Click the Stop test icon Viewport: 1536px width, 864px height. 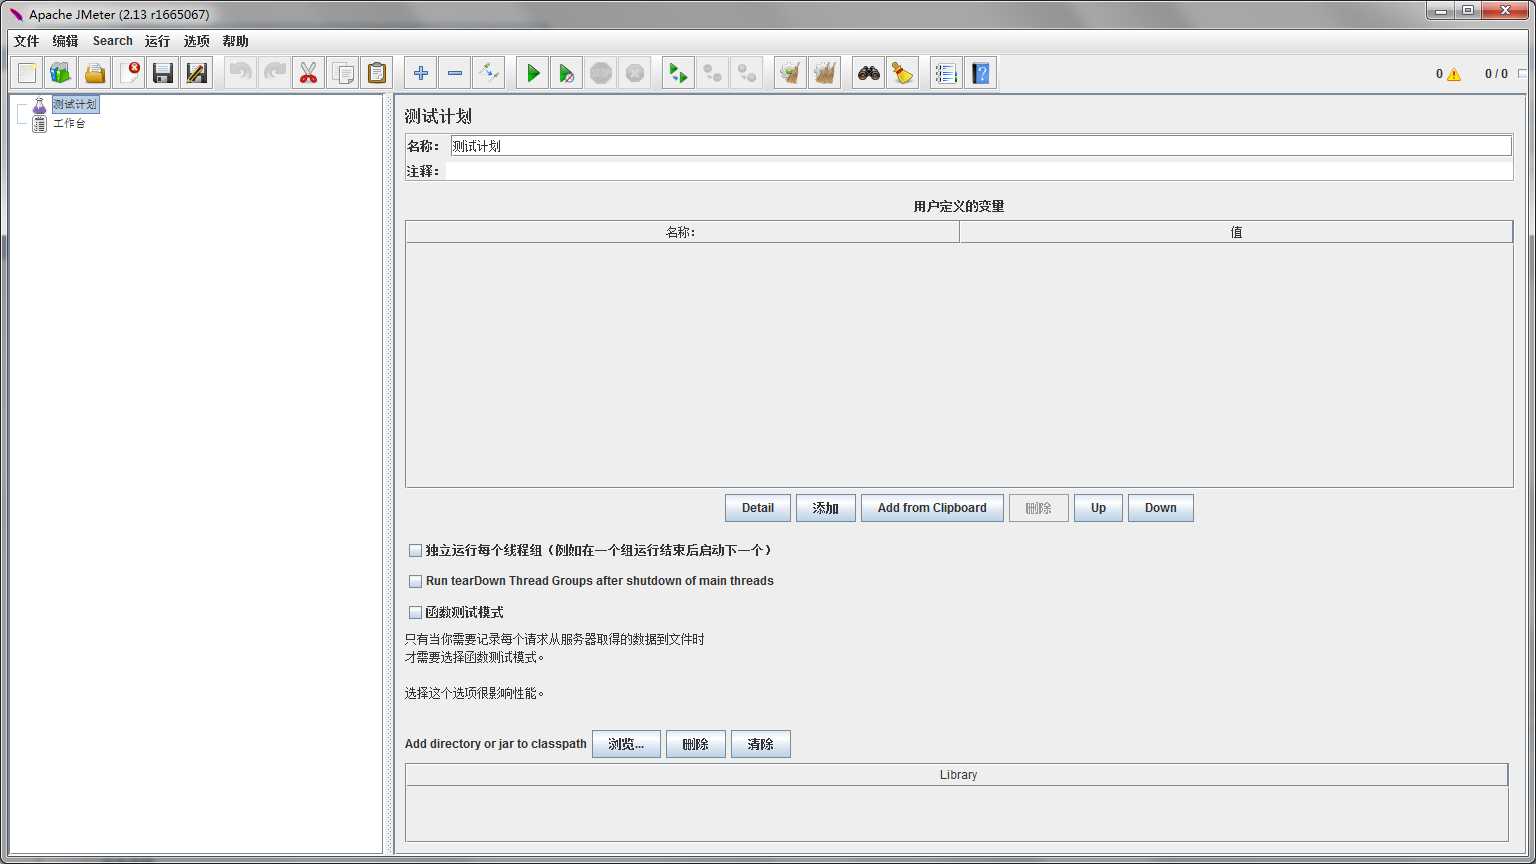(601, 73)
